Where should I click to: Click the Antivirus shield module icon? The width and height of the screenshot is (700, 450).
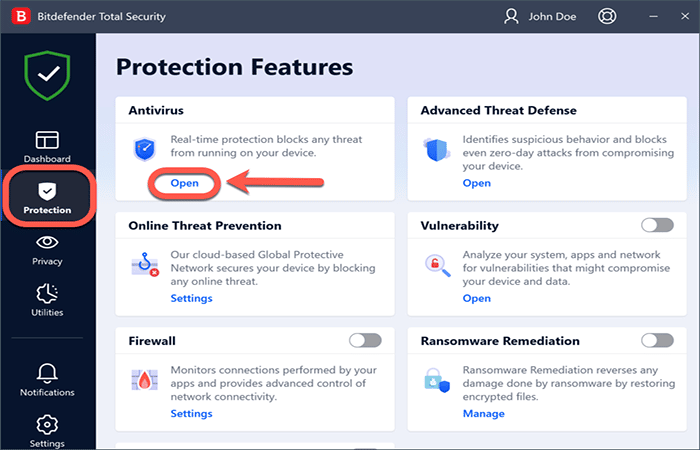145,150
